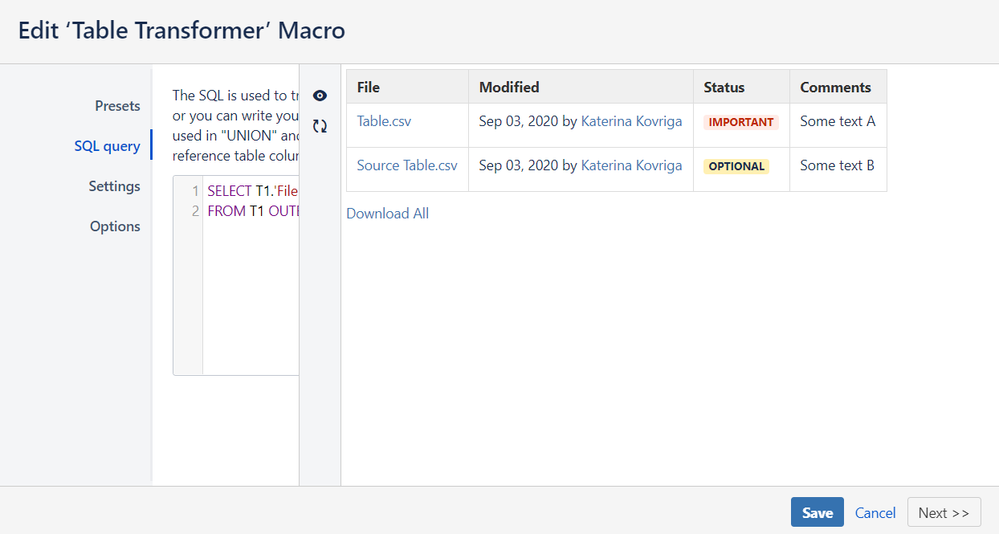Image resolution: width=999 pixels, height=534 pixels.
Task: Click the yellow OPTIONAL status badge
Action: 736,166
